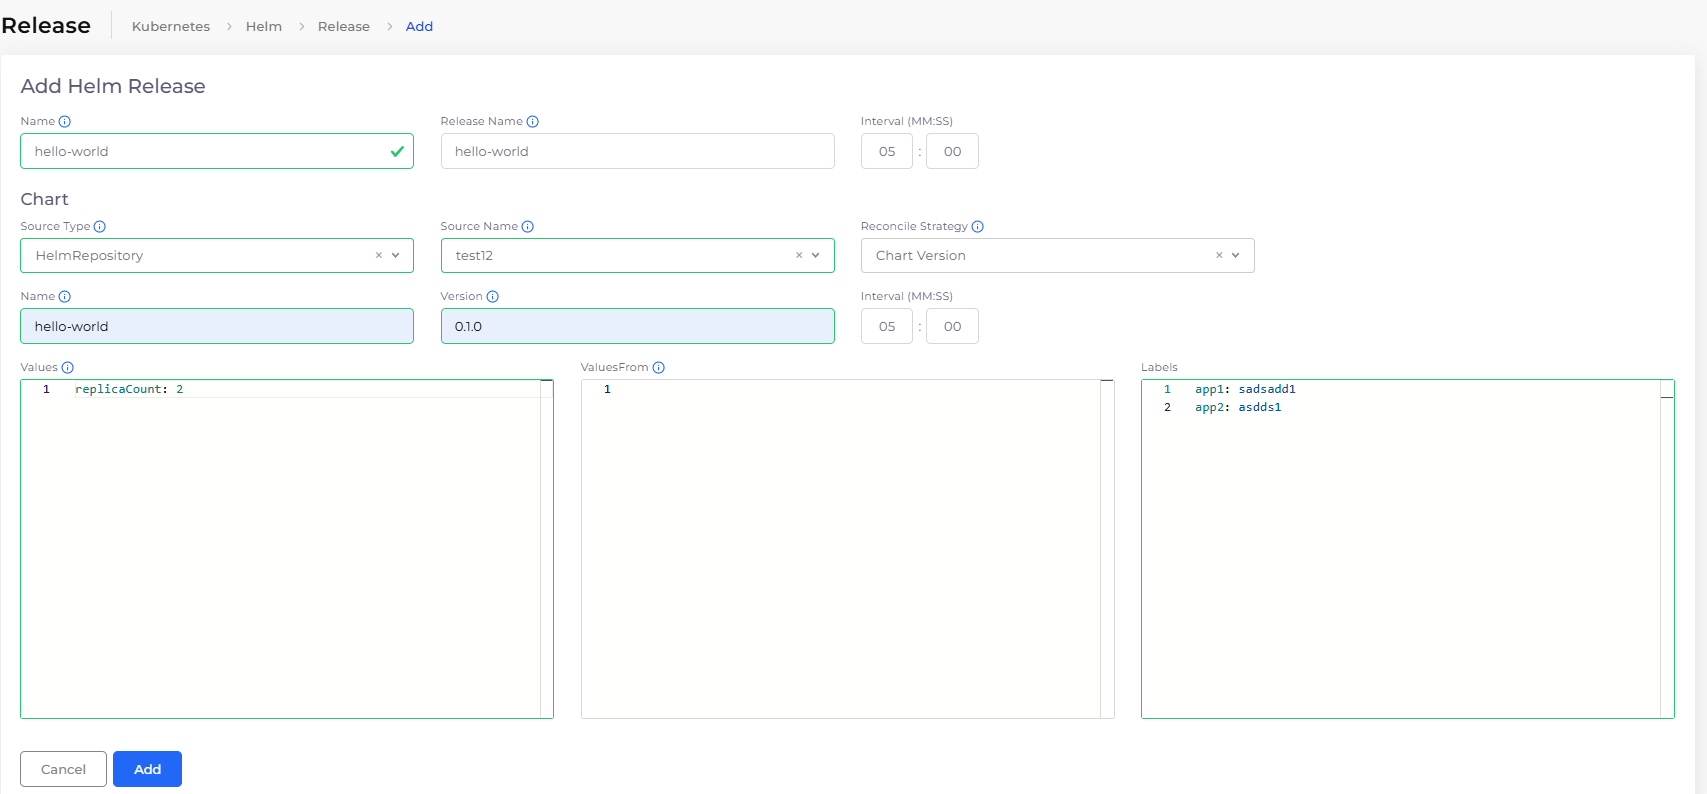Go to Helm in the breadcrumb

click(x=264, y=27)
